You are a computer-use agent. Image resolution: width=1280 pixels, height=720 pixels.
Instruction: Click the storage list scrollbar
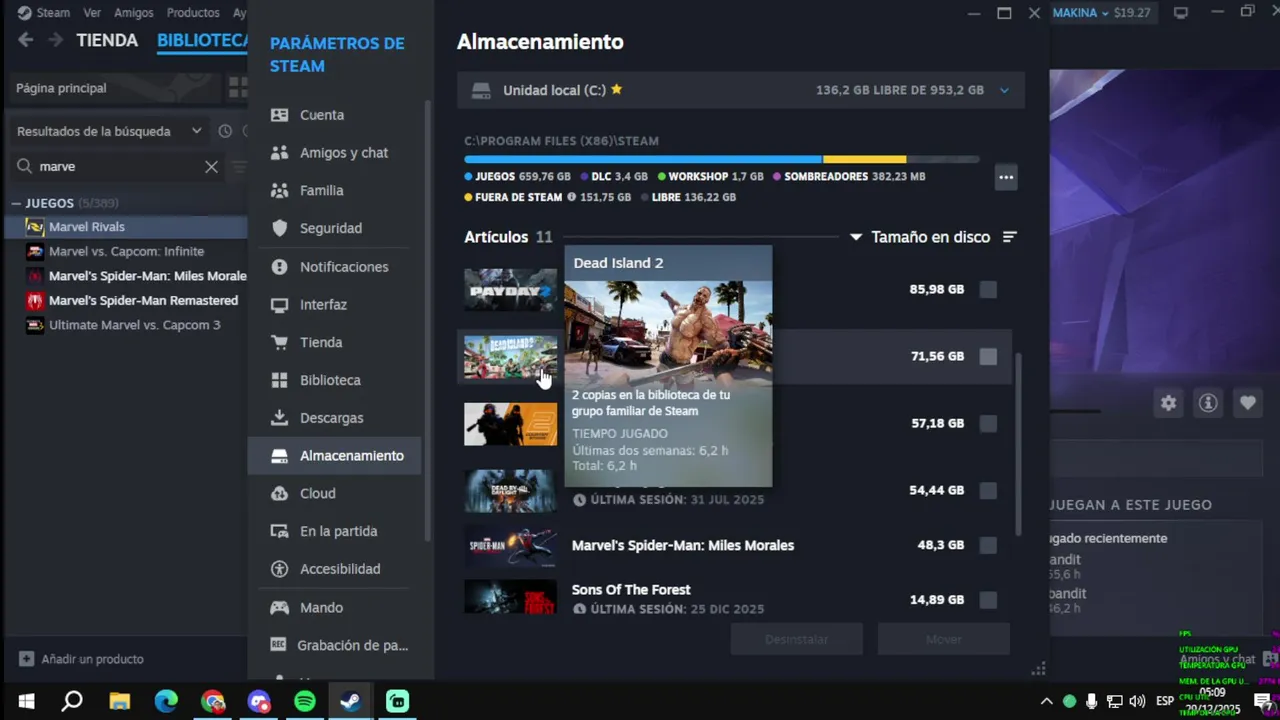pyautogui.click(x=1018, y=443)
